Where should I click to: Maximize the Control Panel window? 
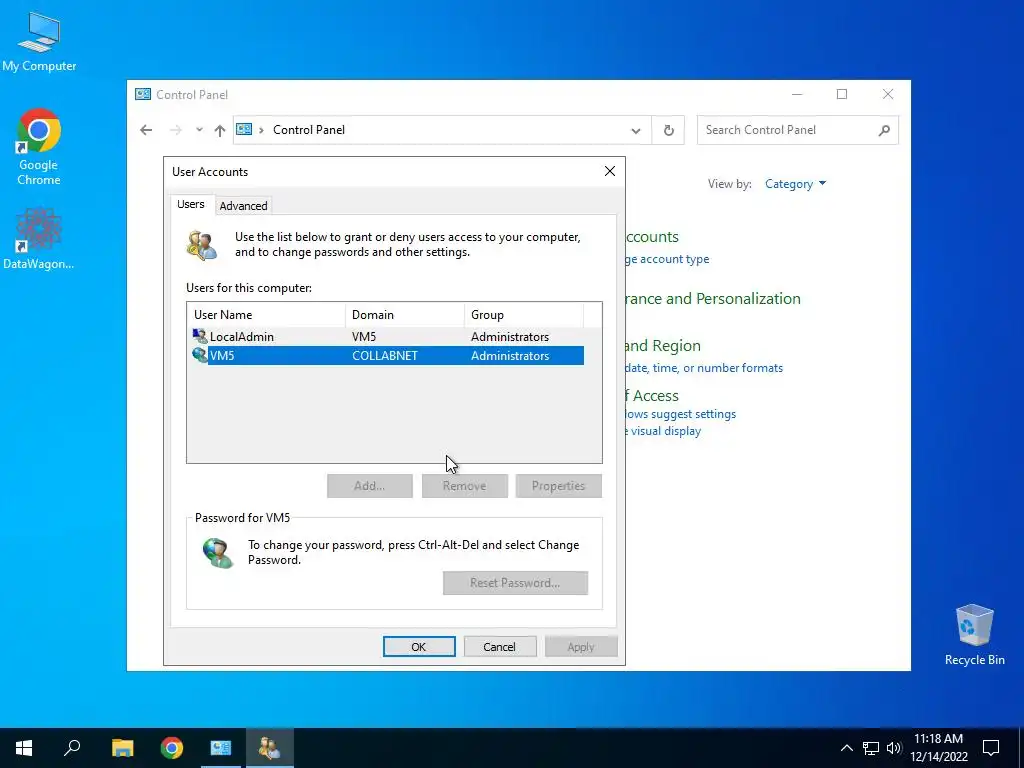[842, 94]
